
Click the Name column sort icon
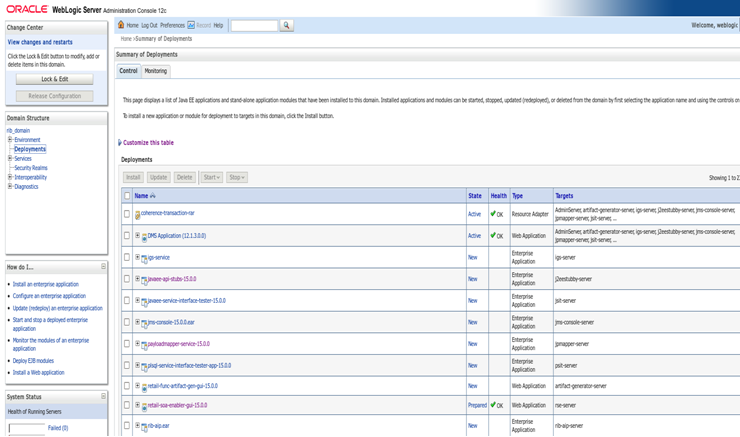click(152, 195)
